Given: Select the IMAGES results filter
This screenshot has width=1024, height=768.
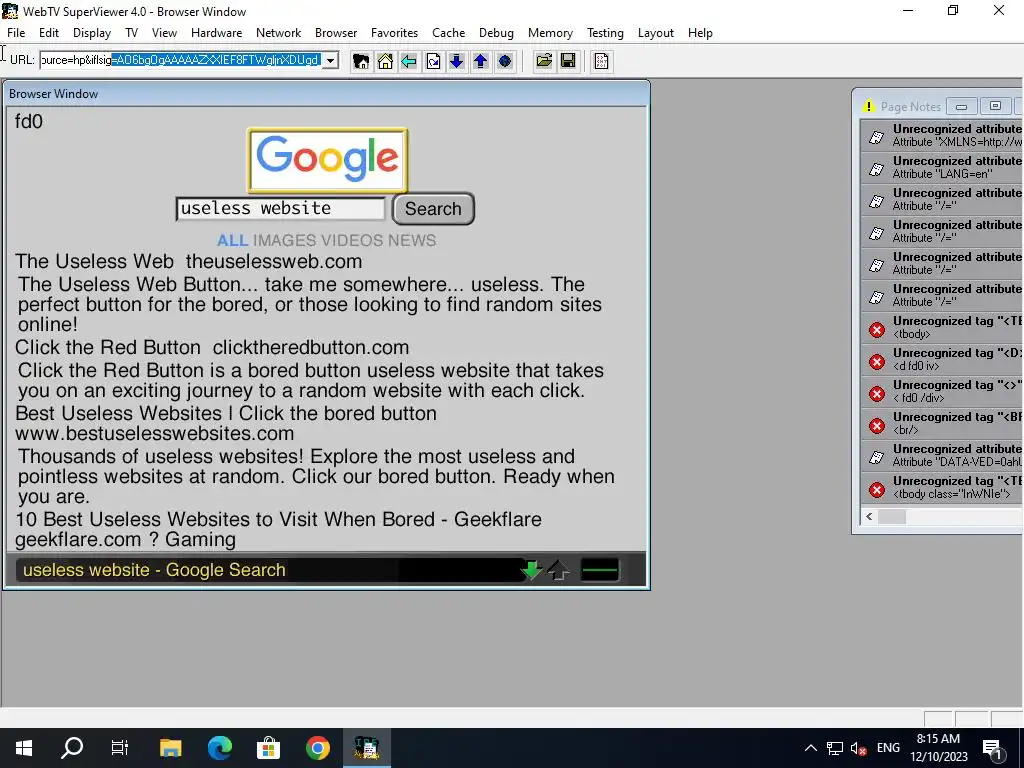Looking at the screenshot, I should pyautogui.click(x=284, y=240).
